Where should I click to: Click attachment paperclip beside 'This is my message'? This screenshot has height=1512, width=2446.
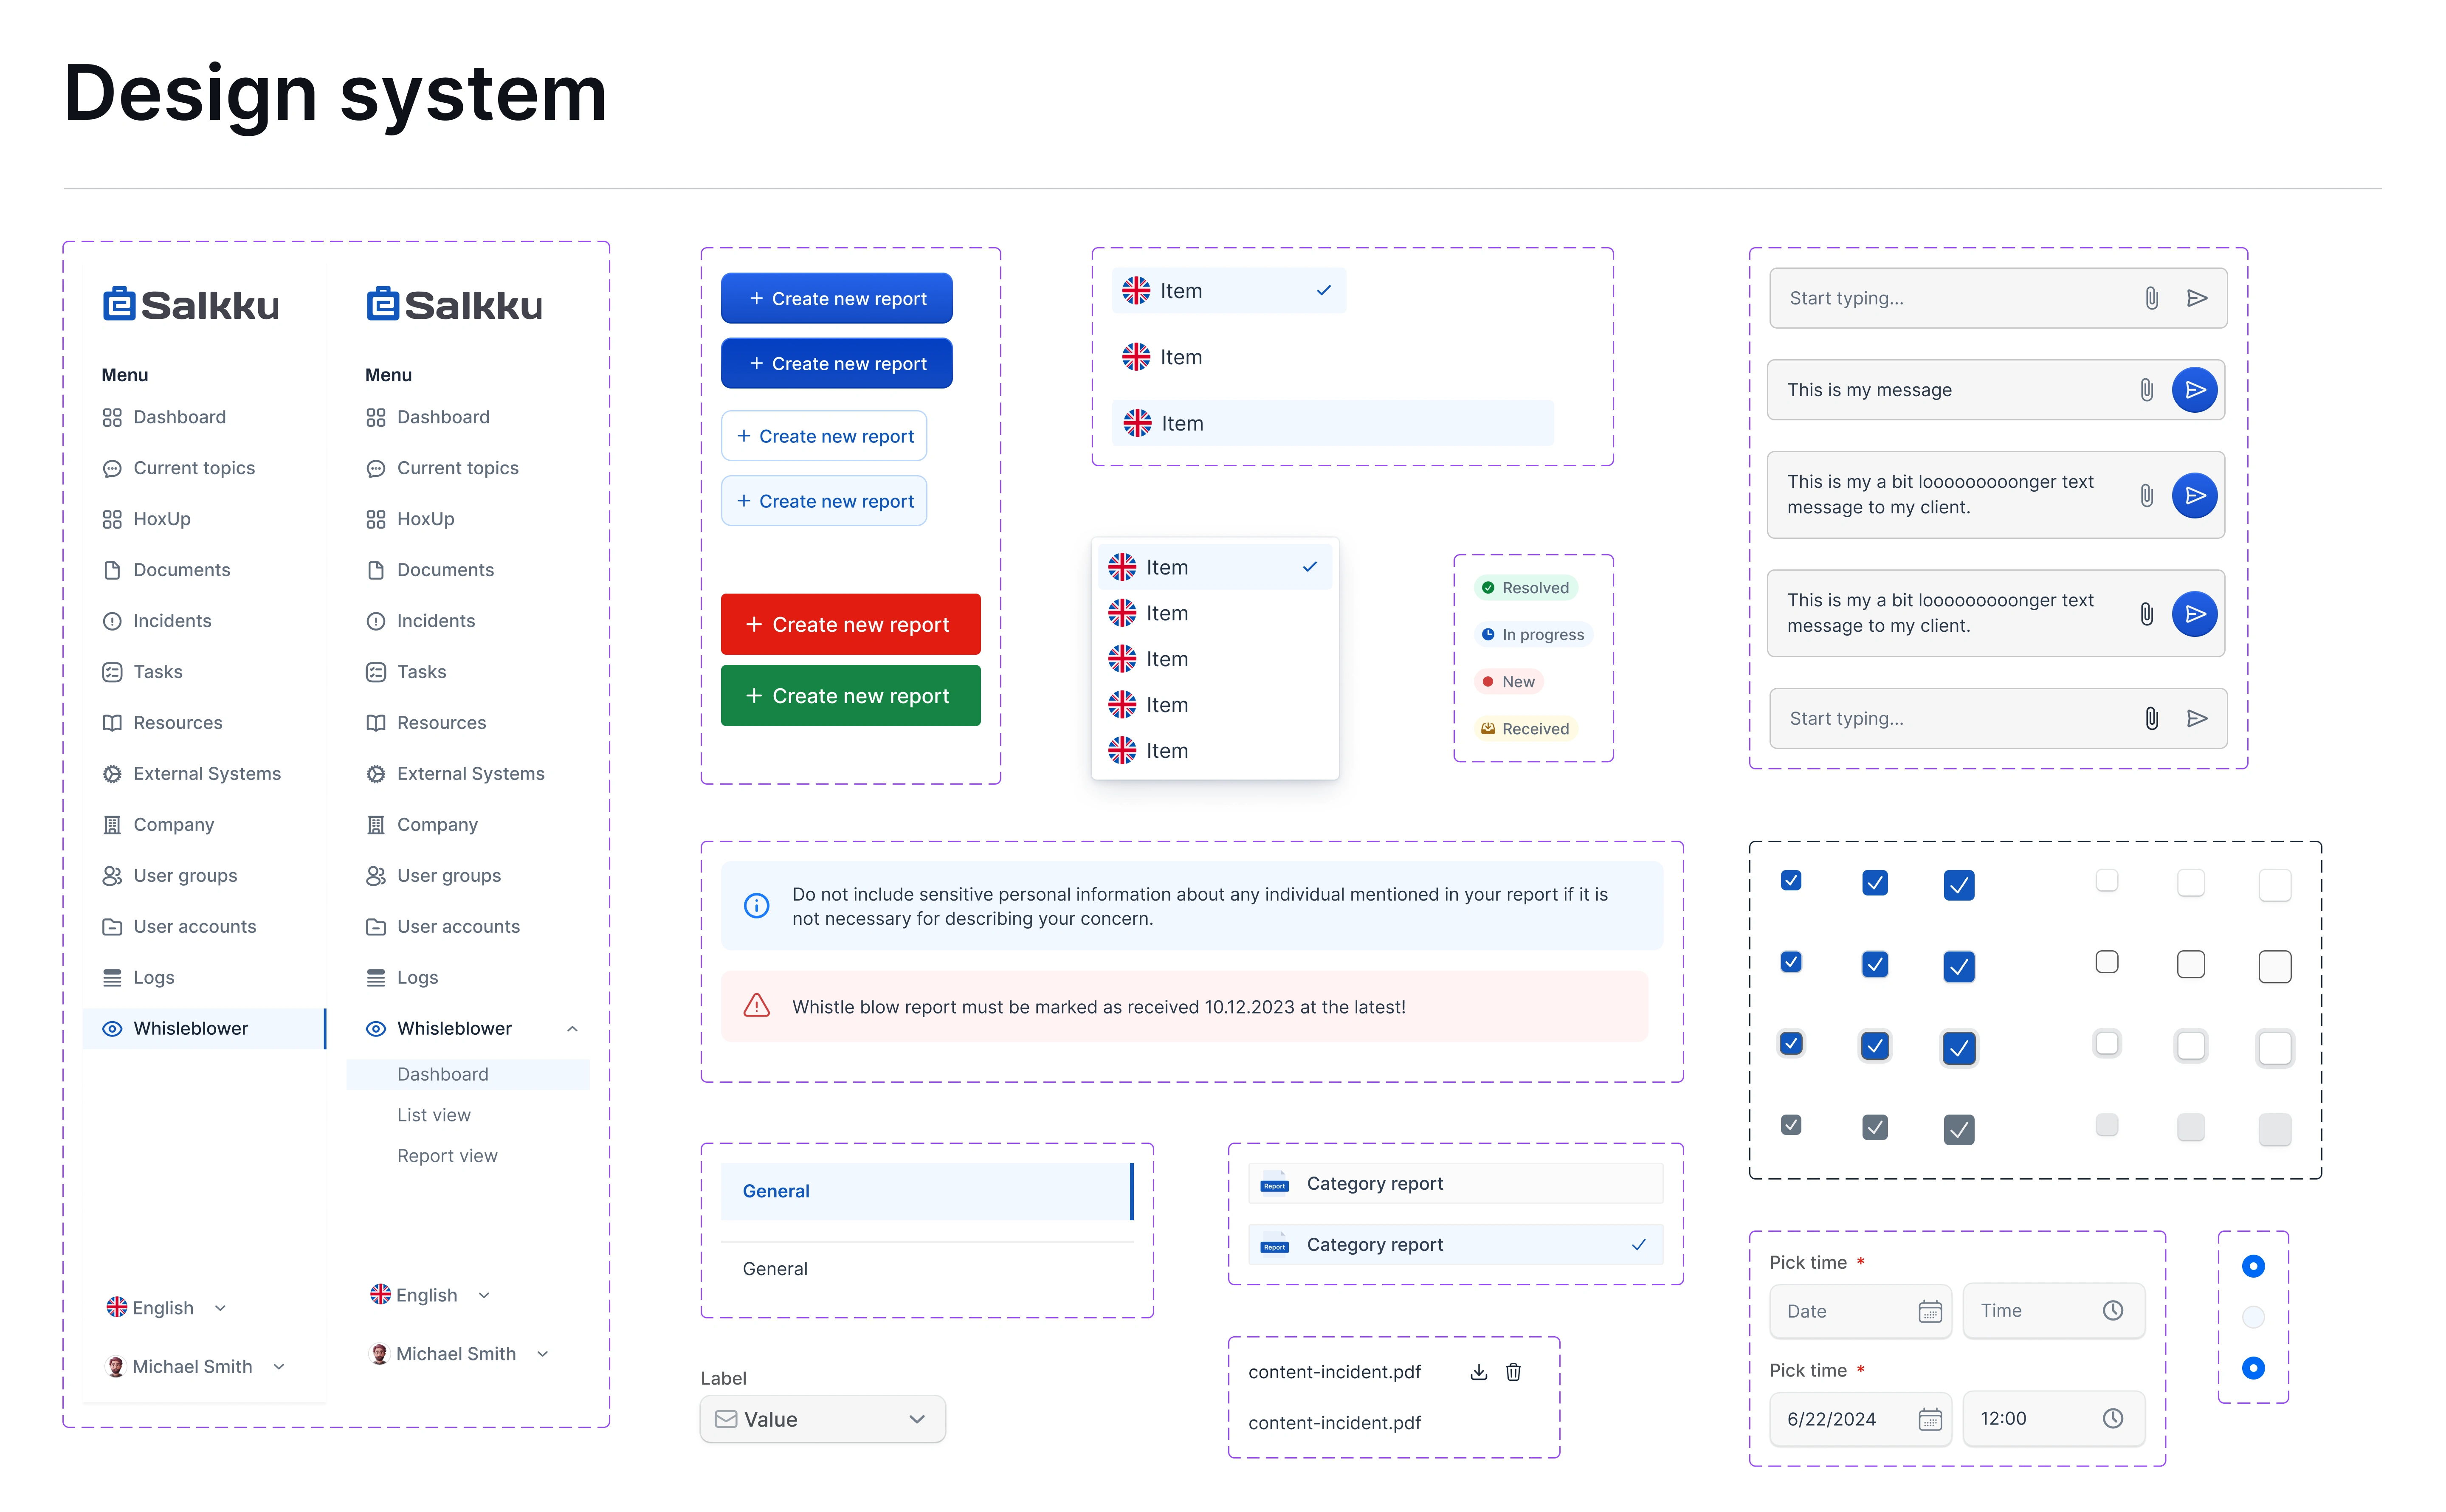click(x=2146, y=390)
